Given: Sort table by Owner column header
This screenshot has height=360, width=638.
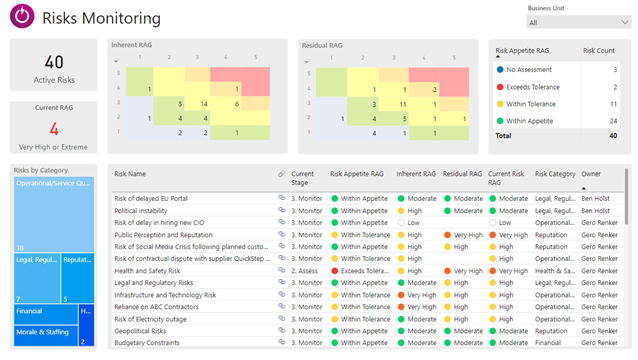Looking at the screenshot, I should (x=591, y=174).
